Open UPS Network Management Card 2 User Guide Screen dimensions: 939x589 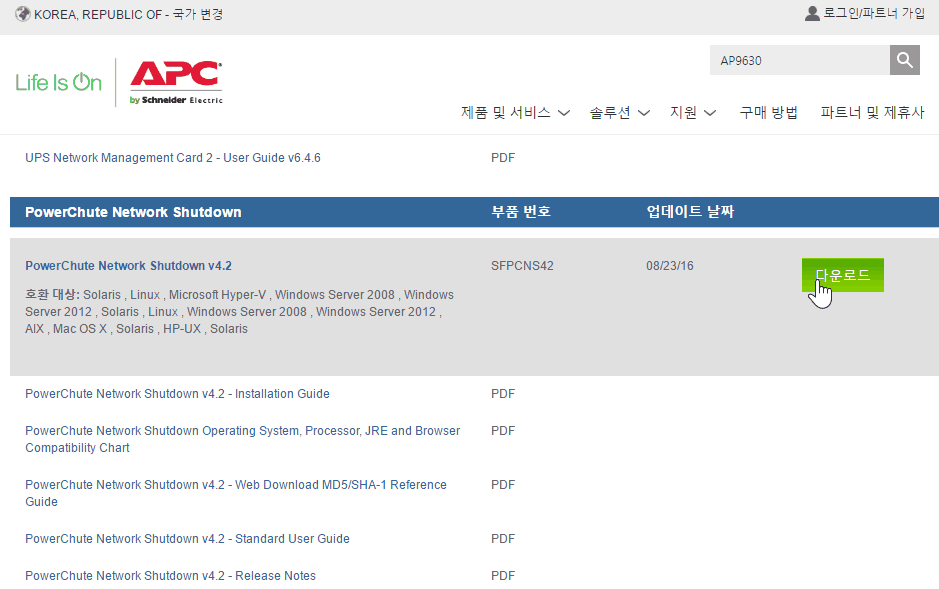(172, 158)
